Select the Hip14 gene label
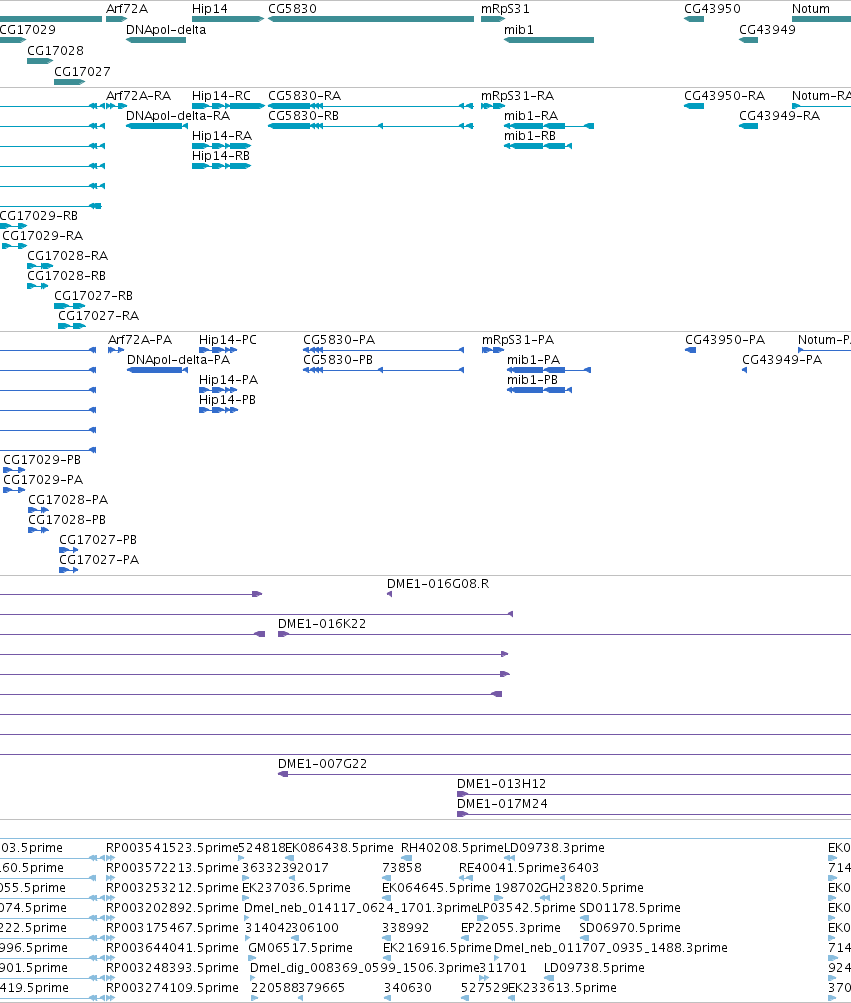This screenshot has height=1003, width=851. [x=209, y=9]
